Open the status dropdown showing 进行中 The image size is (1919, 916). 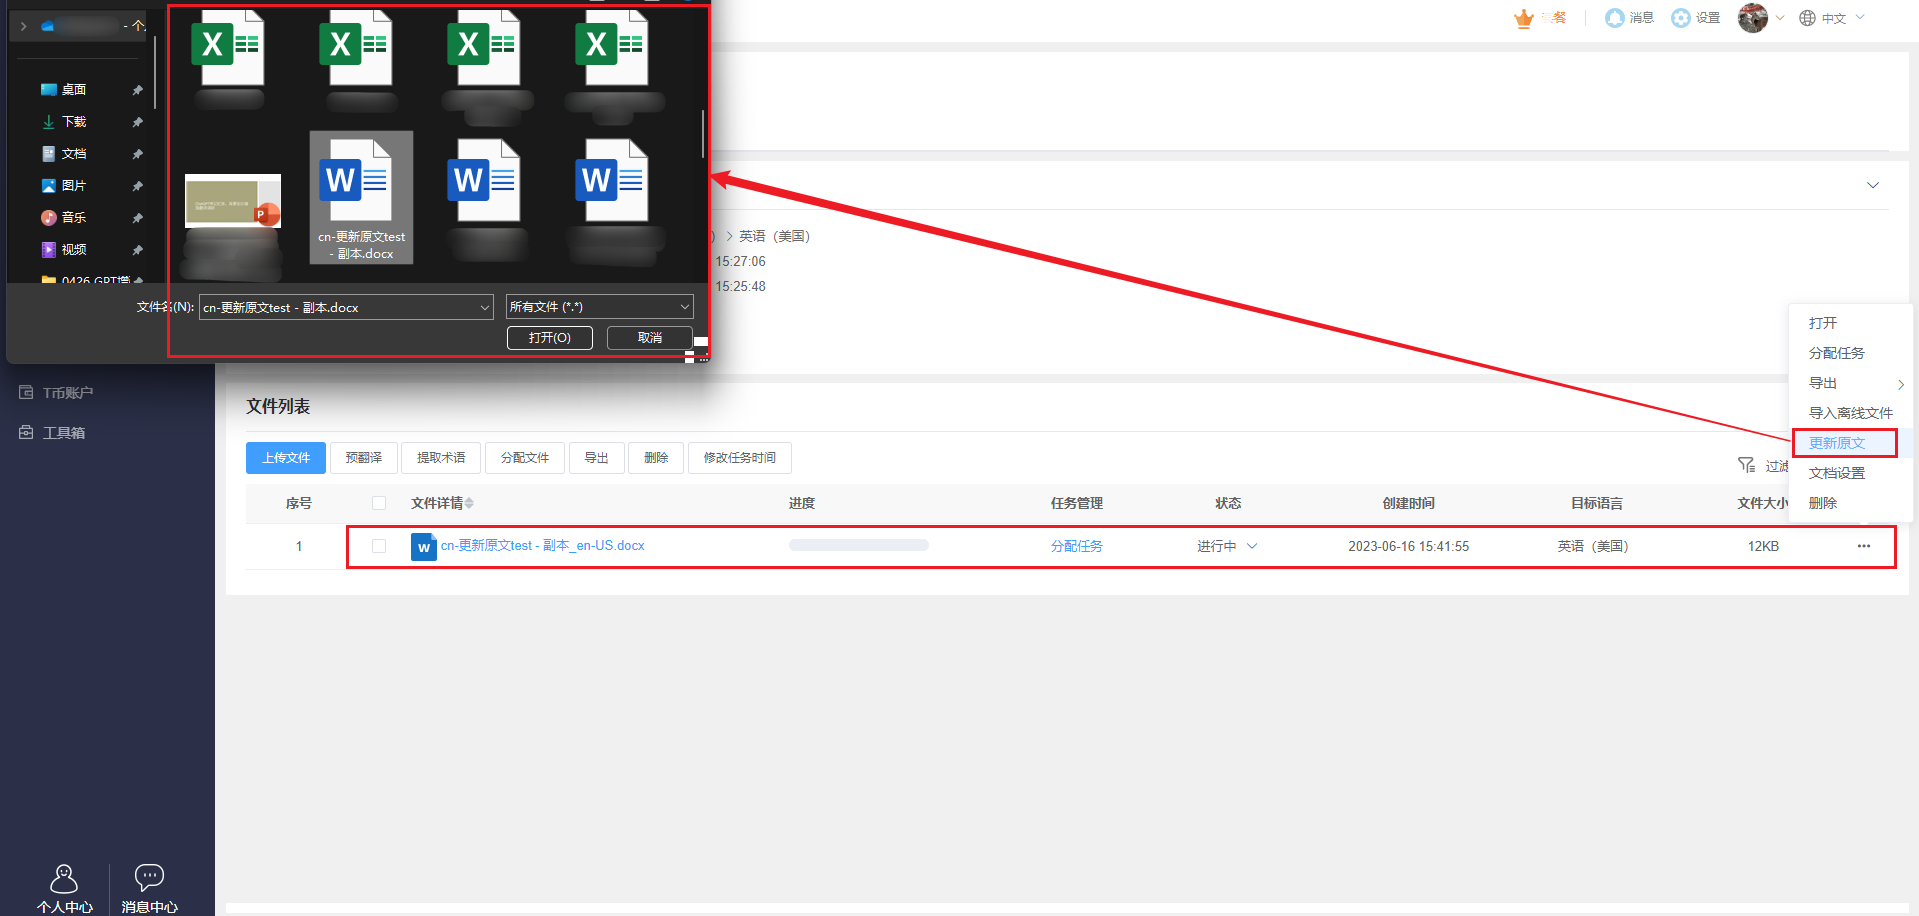1252,546
